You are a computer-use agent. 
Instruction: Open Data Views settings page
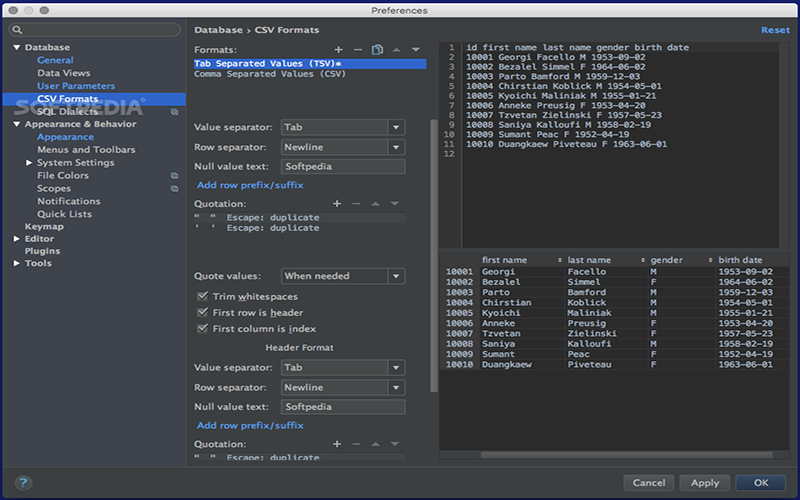coord(63,73)
